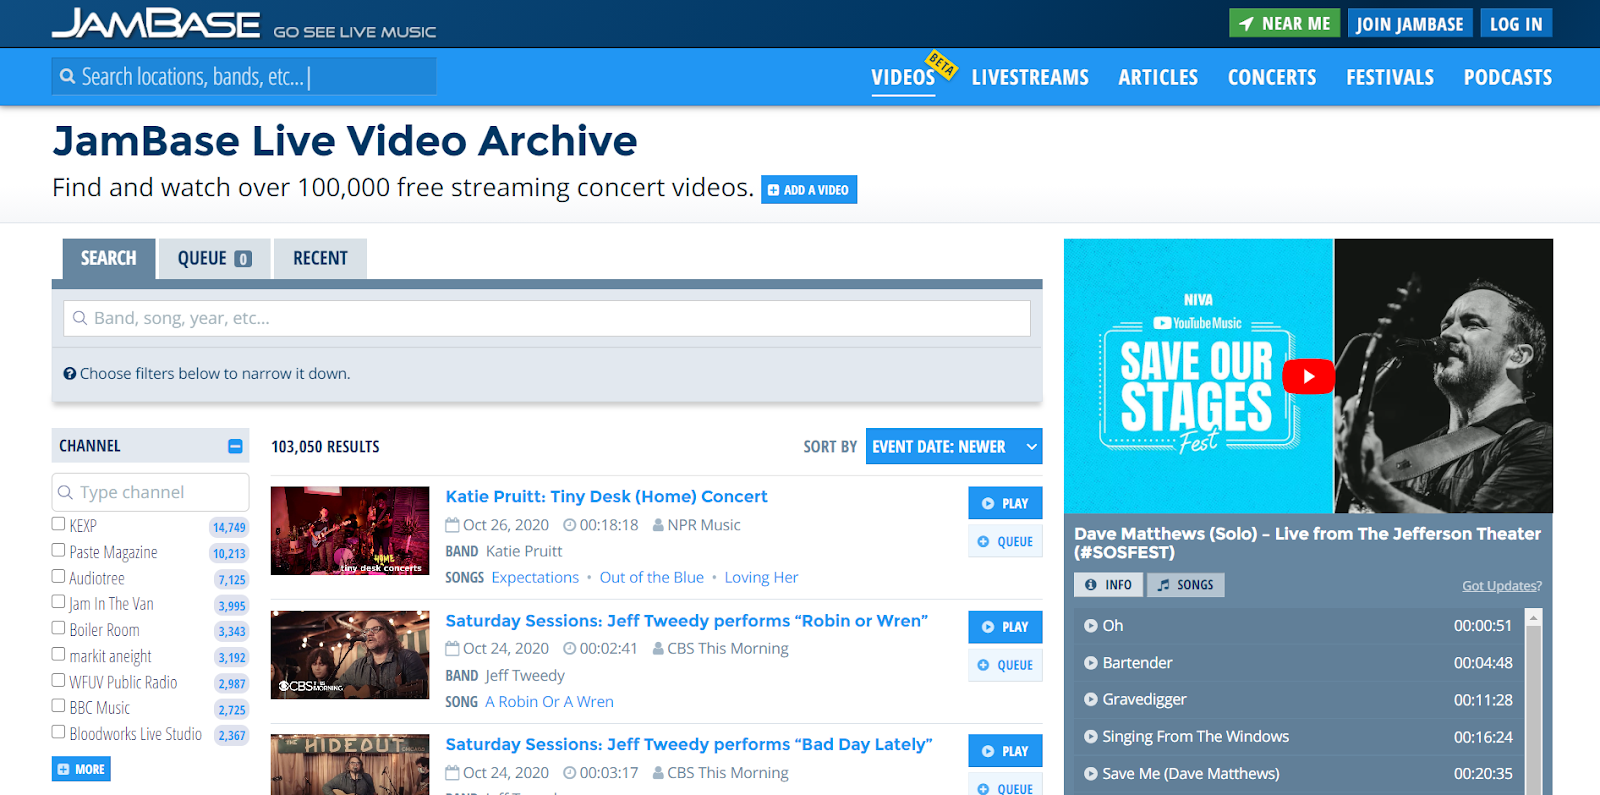Click the LOG IN button

tap(1516, 23)
